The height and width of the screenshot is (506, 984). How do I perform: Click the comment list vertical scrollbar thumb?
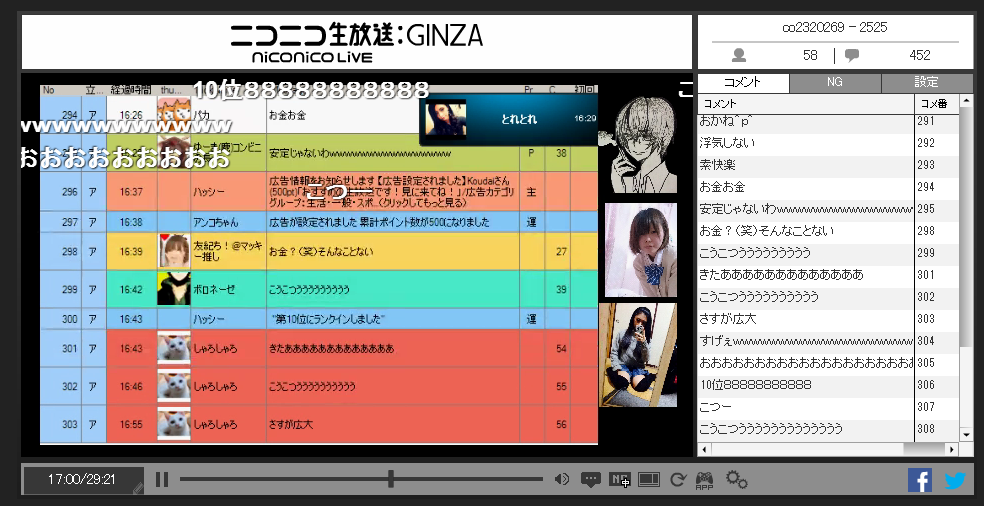point(965,226)
